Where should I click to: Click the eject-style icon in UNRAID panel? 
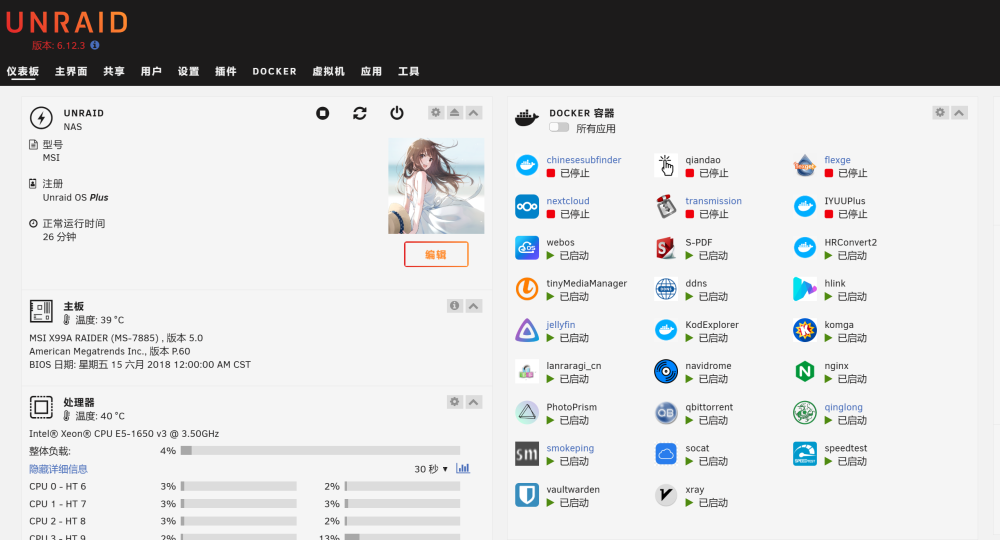(455, 113)
